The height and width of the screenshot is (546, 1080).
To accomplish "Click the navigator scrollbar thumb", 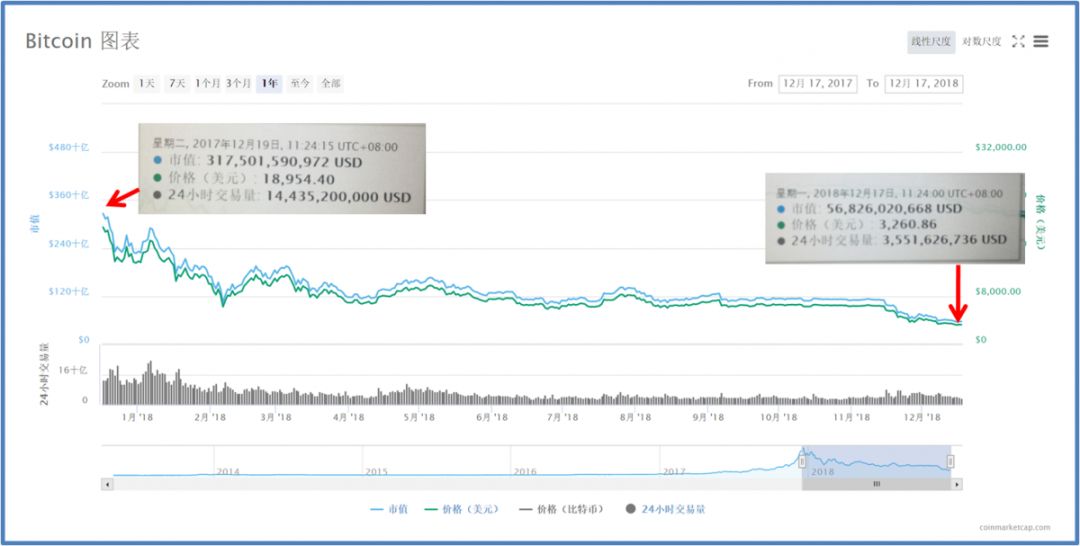I will point(876,484).
